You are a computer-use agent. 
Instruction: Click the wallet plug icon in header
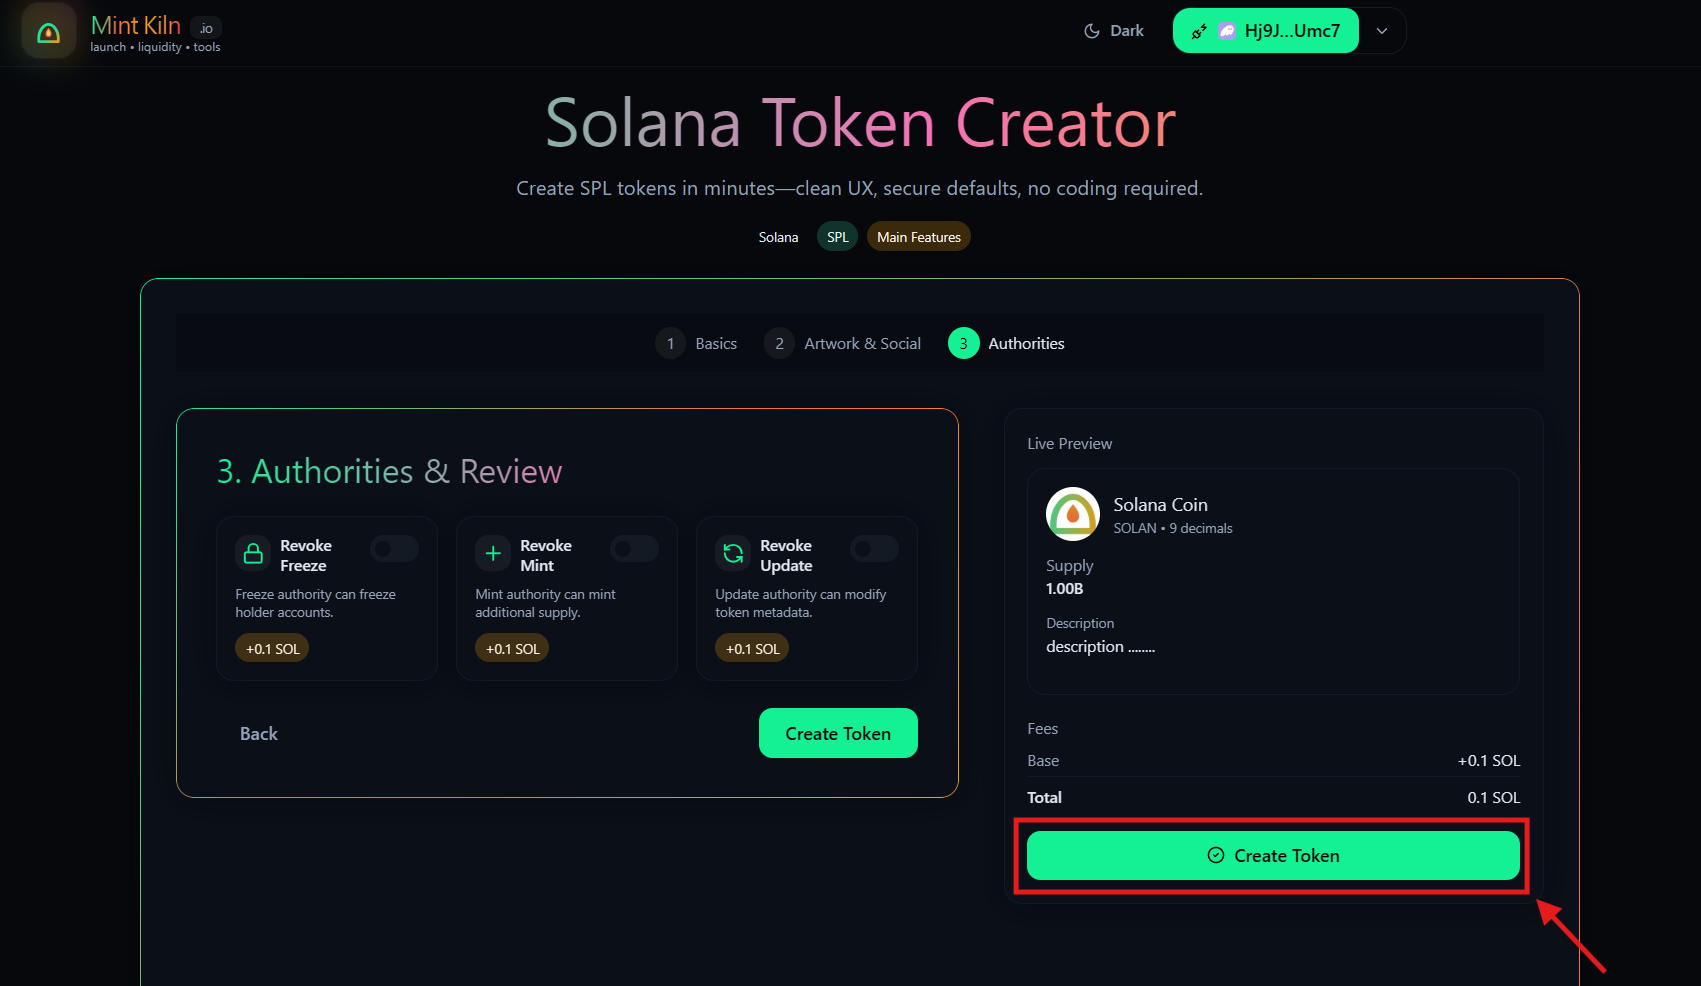pos(1199,31)
